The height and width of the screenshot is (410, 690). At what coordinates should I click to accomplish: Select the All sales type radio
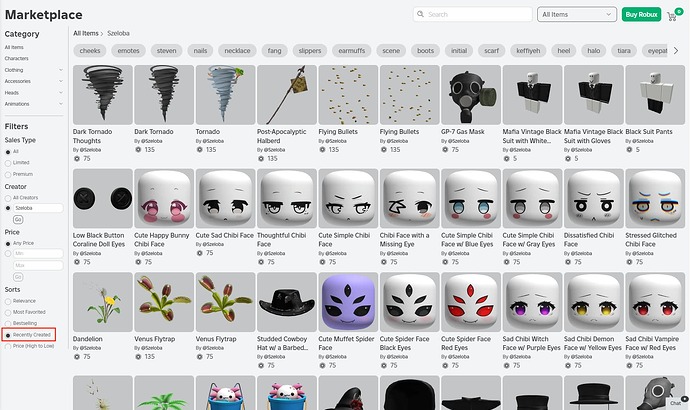[8, 152]
